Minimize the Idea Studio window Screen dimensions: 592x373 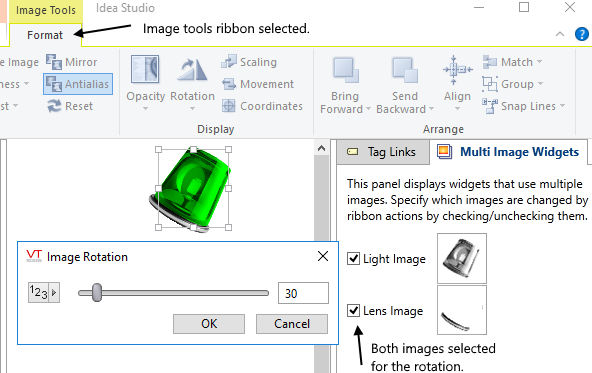point(479,8)
